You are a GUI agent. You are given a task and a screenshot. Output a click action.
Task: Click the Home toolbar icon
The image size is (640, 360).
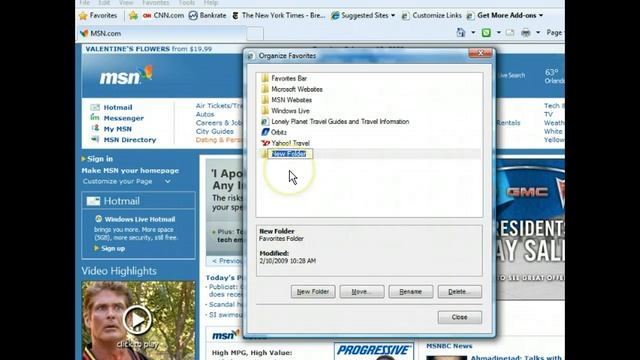coord(461,33)
